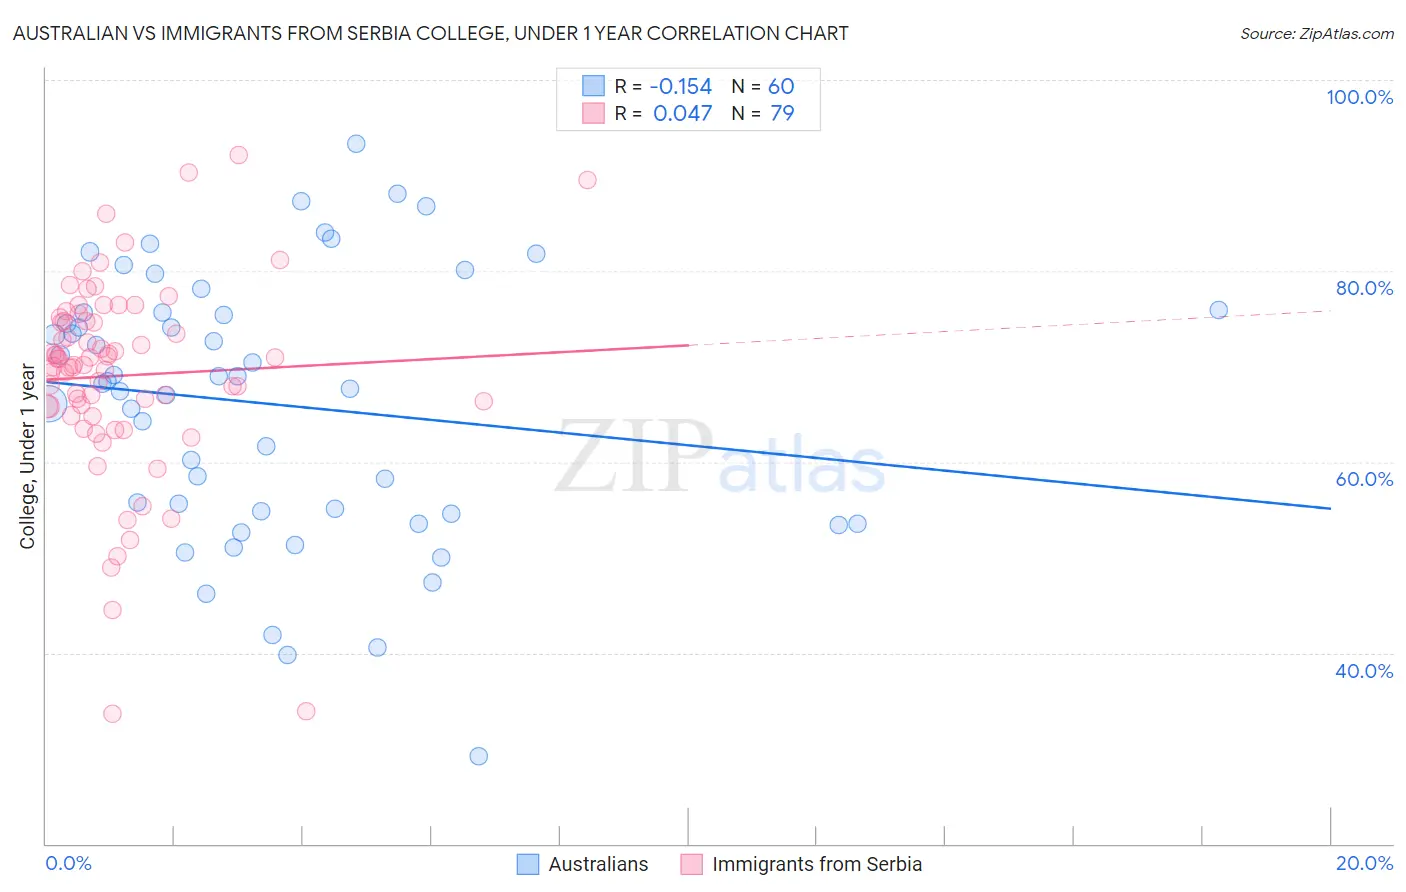Click the chart title text
Viewport: 1406px width, 892px height.
coord(430,33)
